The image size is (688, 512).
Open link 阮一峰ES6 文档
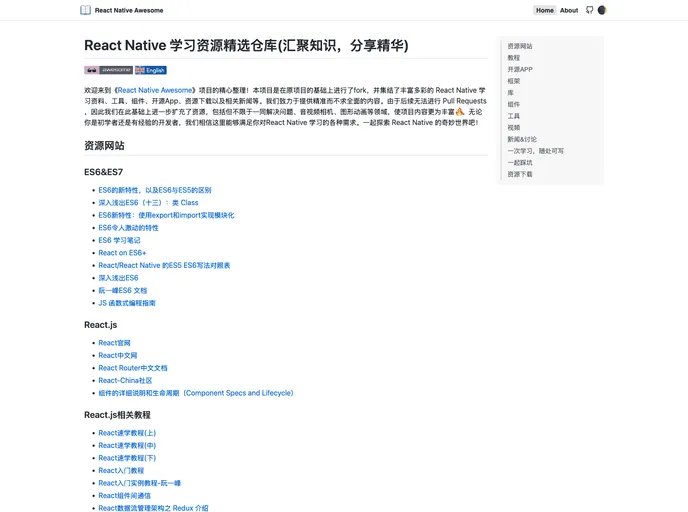coord(122,290)
